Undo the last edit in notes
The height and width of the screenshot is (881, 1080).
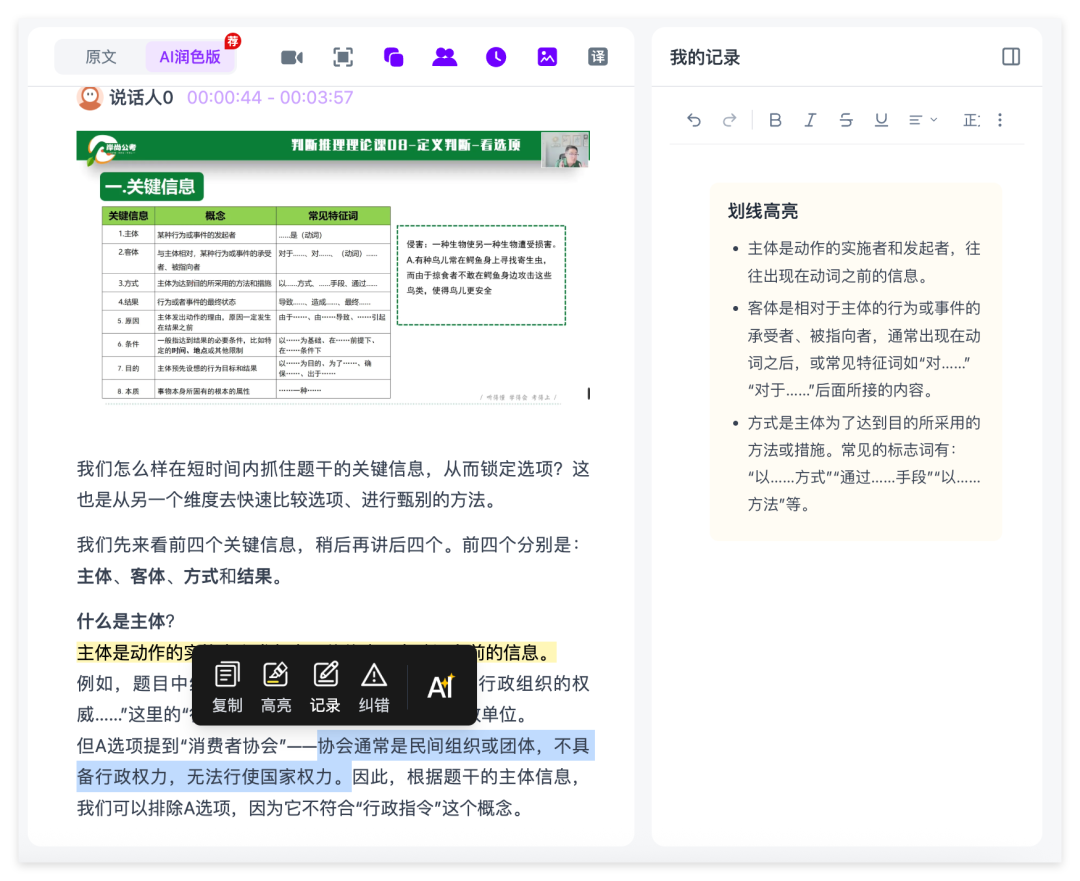click(694, 121)
